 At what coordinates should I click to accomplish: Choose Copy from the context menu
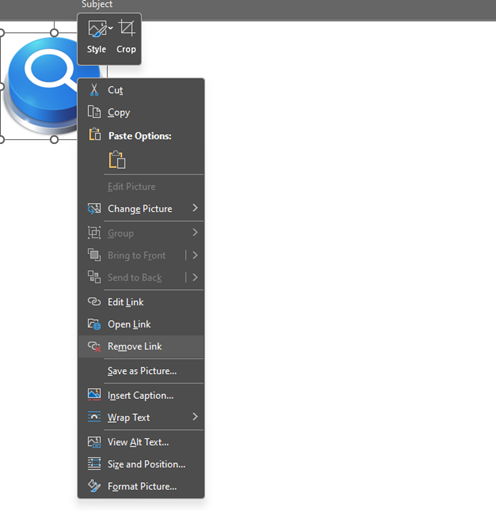tap(141, 112)
